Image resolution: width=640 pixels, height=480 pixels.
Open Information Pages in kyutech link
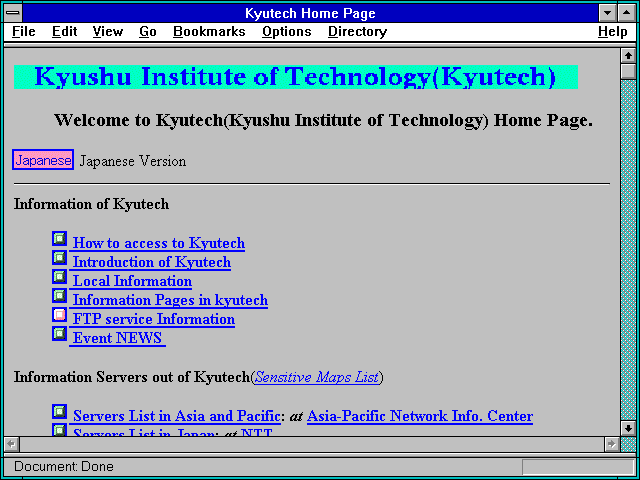(x=170, y=300)
